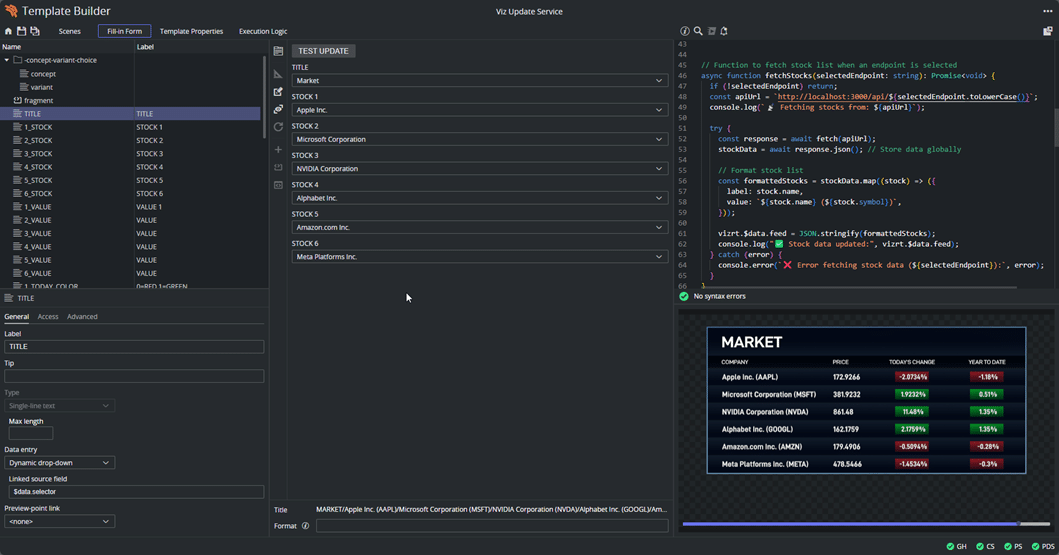Open the STOCK 1 Apple Inc. dropdown

pyautogui.click(x=479, y=110)
